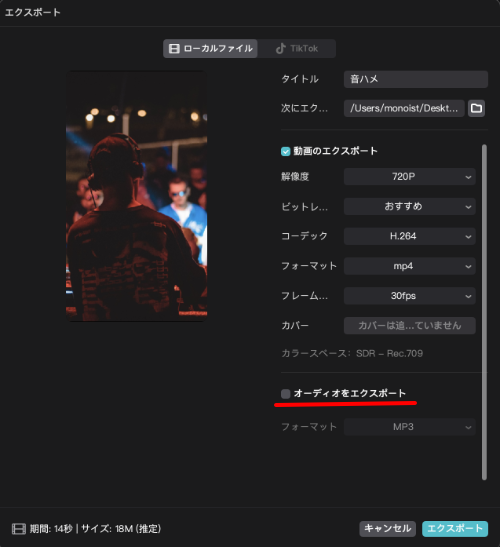
Task: Click the エクスポート button at bottom
Action: [x=455, y=529]
